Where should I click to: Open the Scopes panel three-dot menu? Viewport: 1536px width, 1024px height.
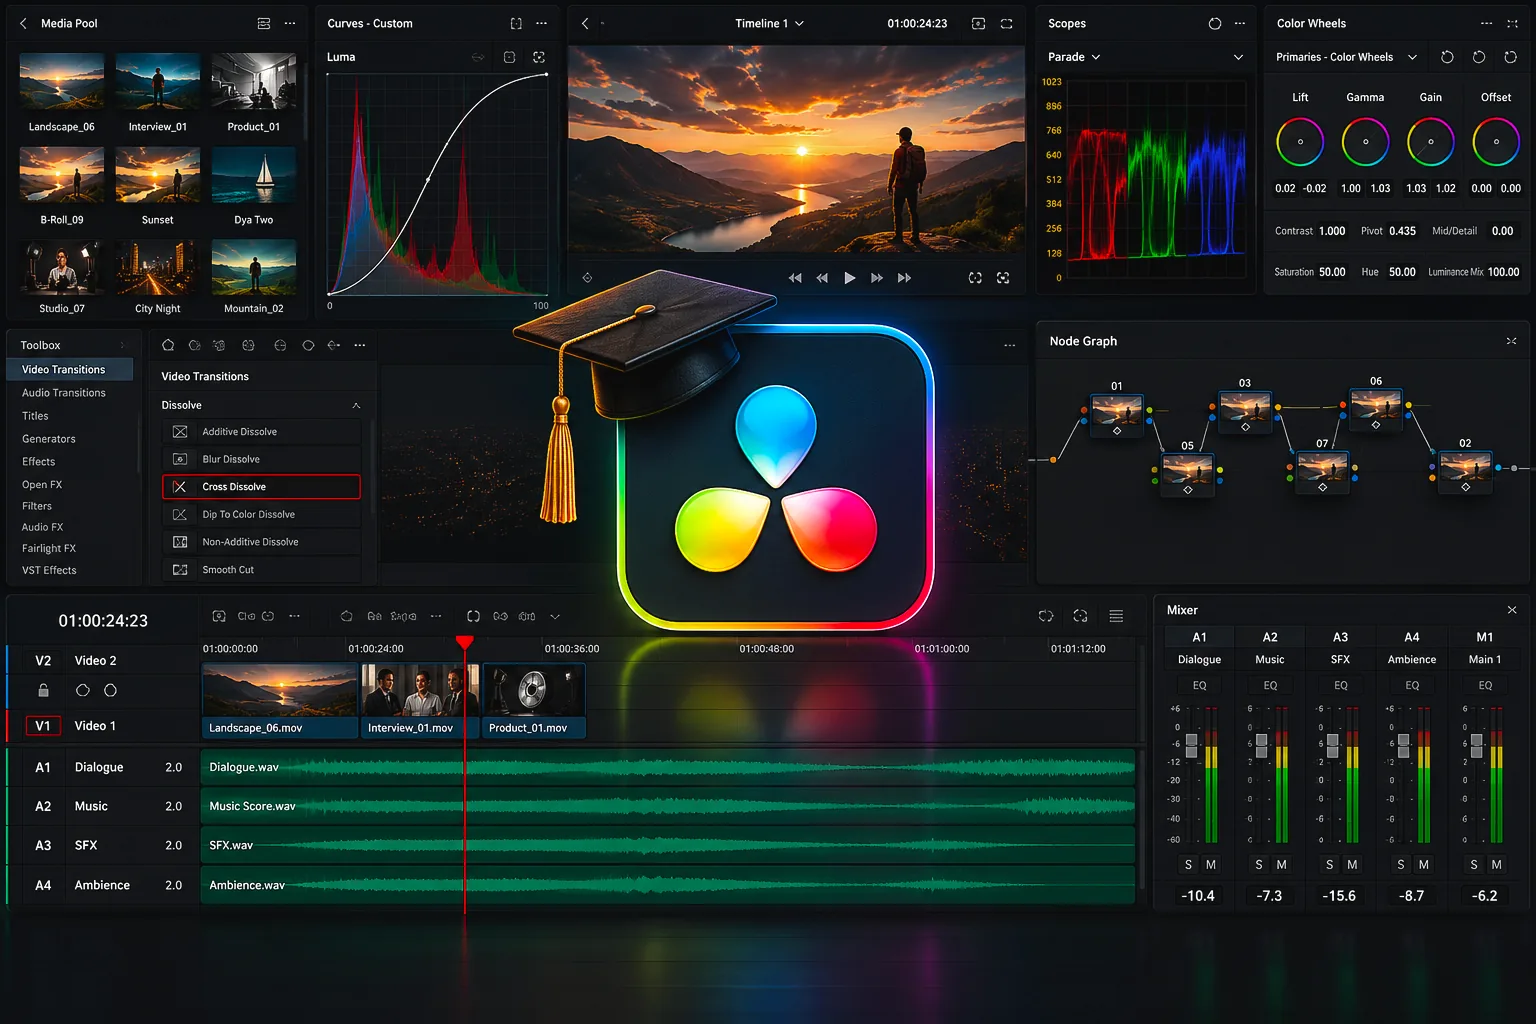point(1240,23)
